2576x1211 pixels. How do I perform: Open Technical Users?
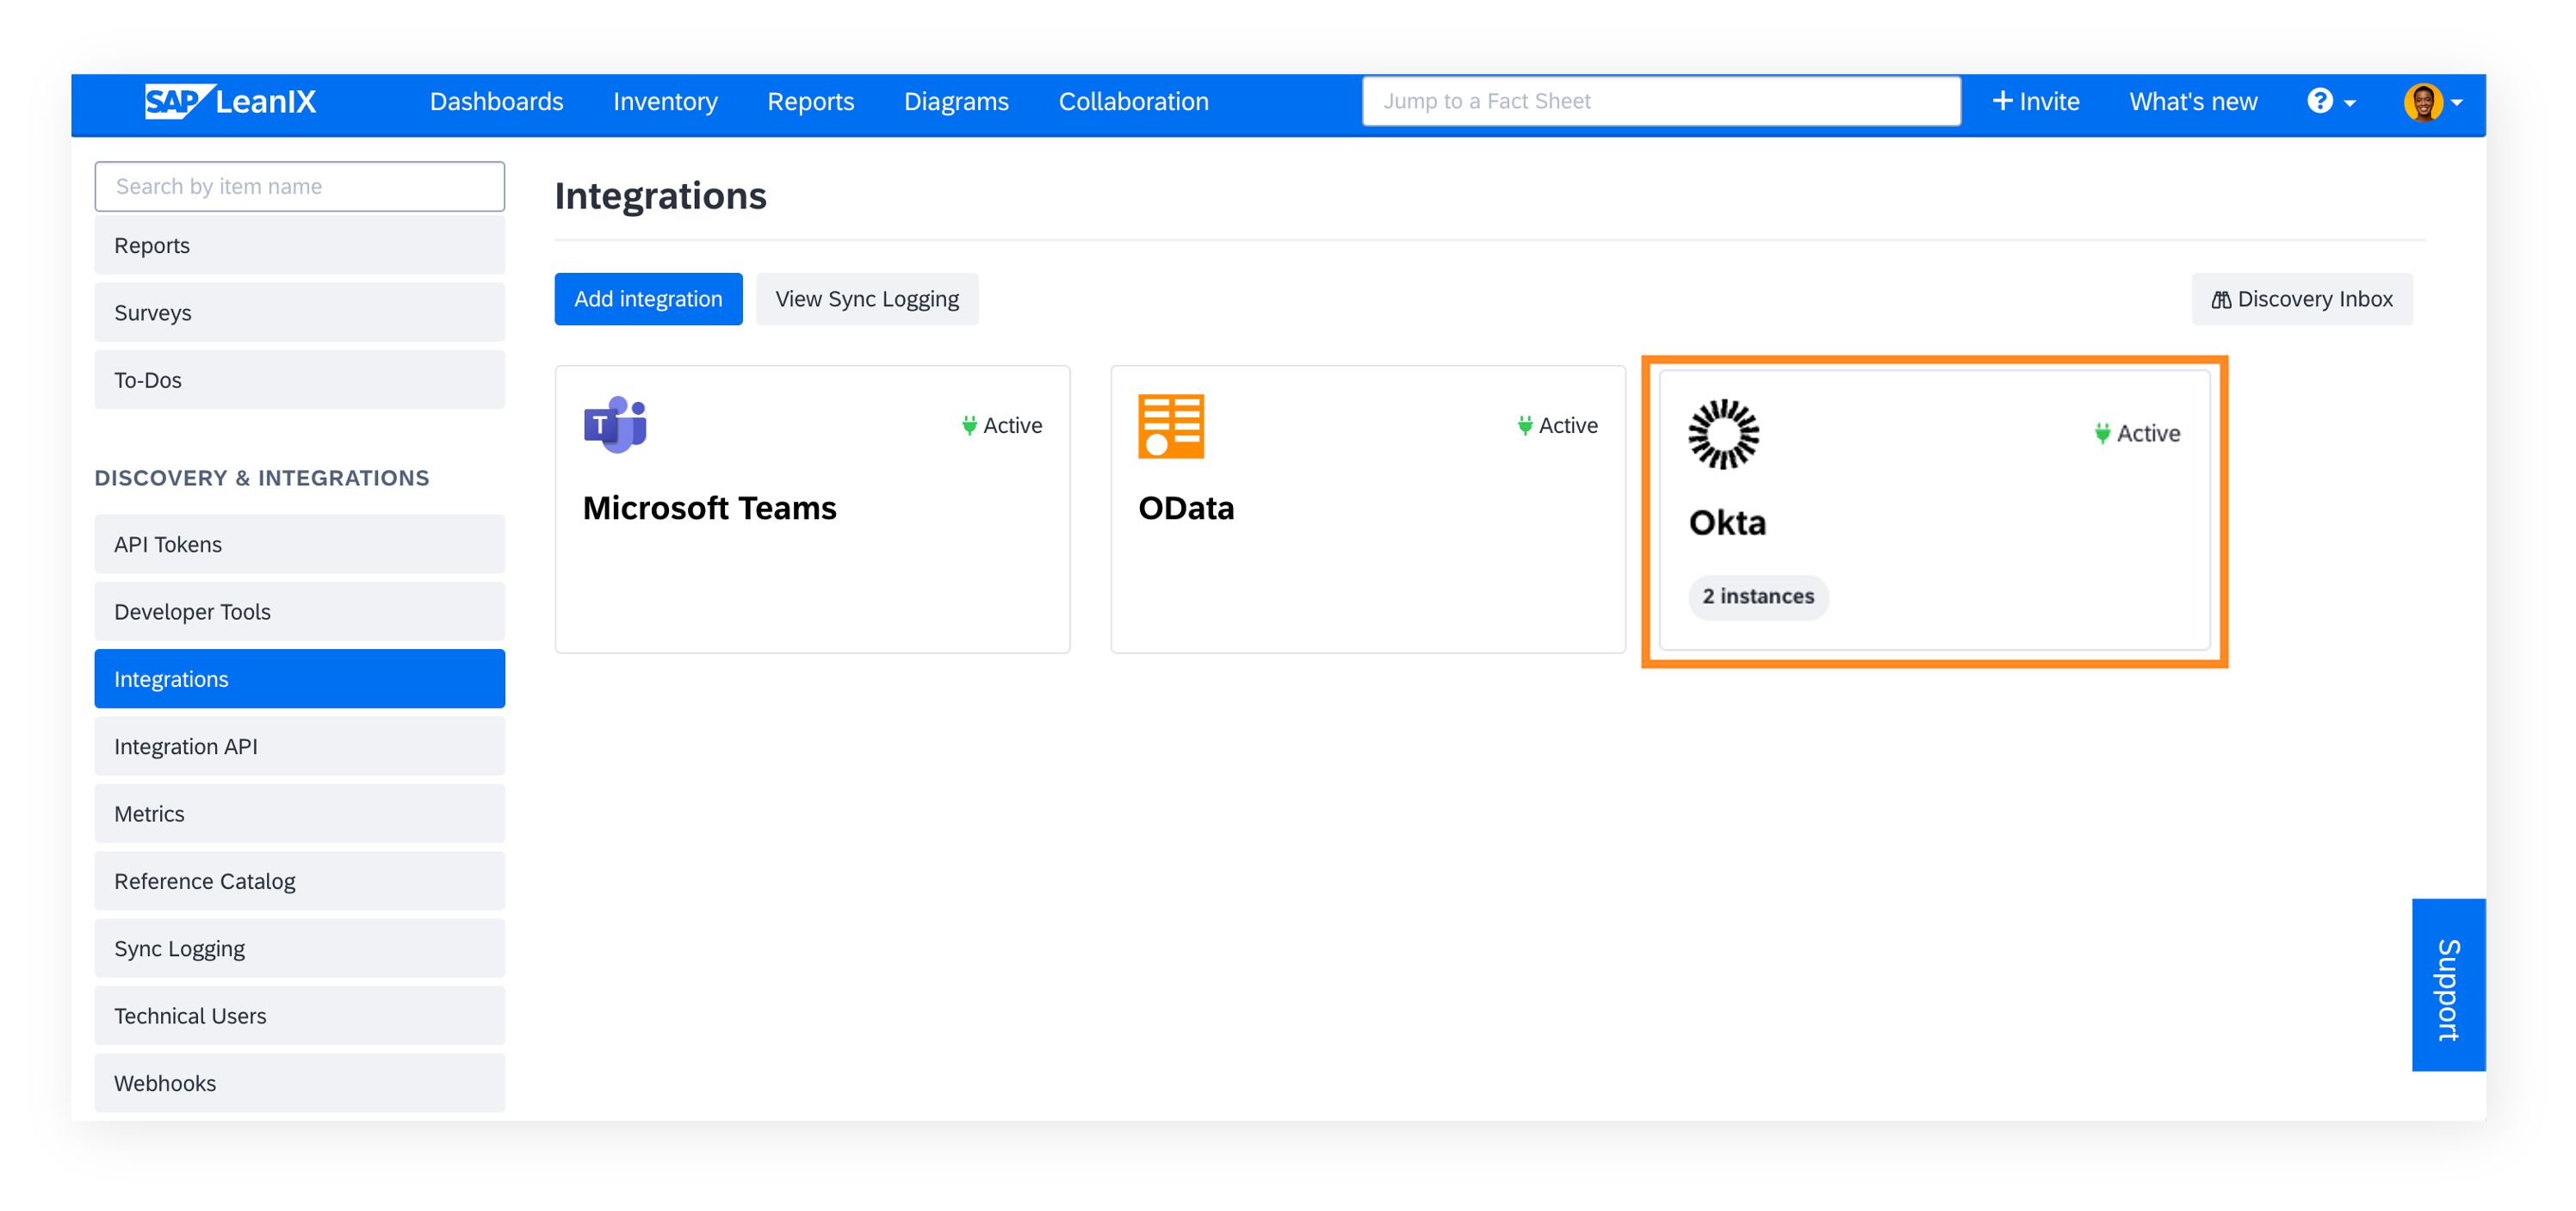pyautogui.click(x=299, y=1015)
